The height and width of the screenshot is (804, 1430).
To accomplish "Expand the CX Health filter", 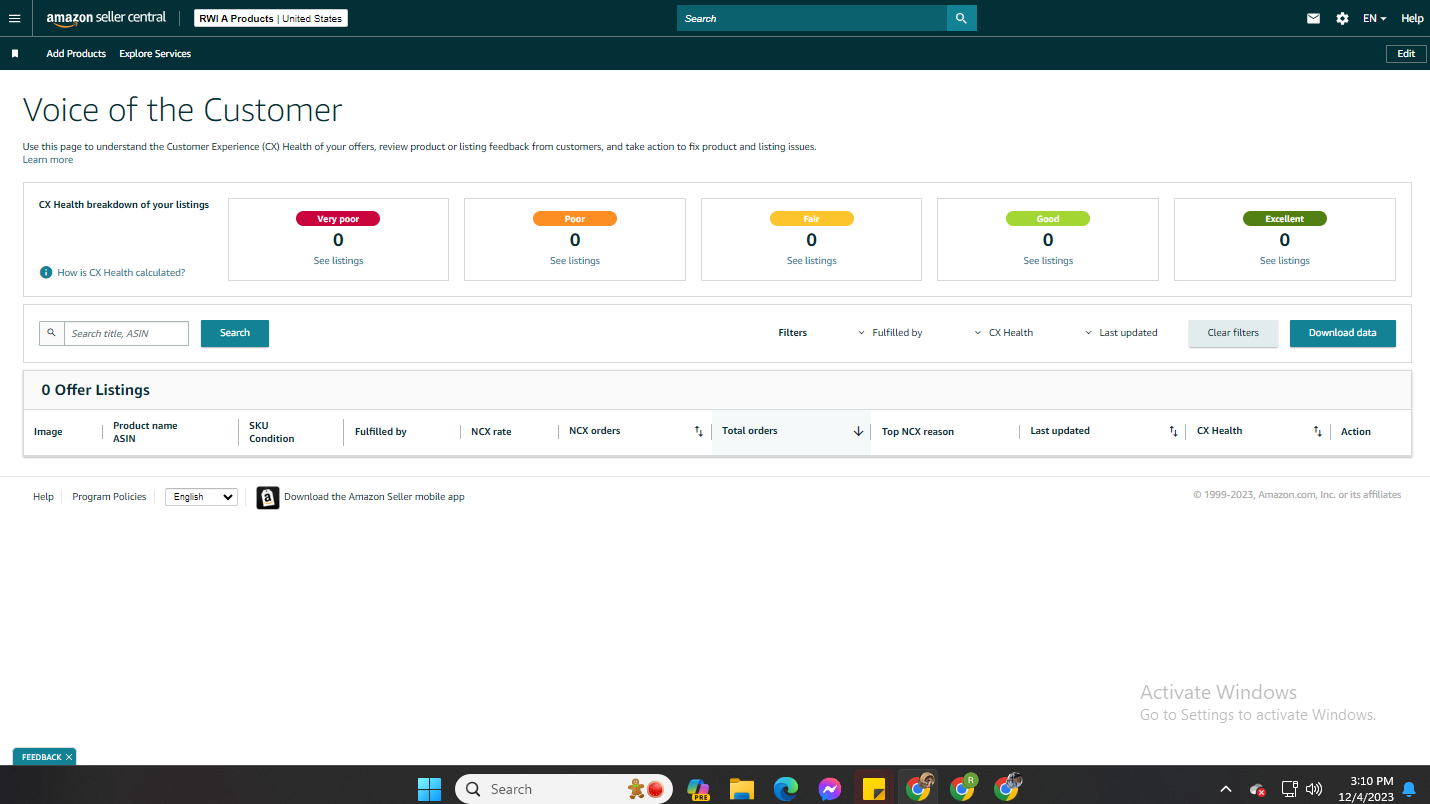I will pos(1004,333).
